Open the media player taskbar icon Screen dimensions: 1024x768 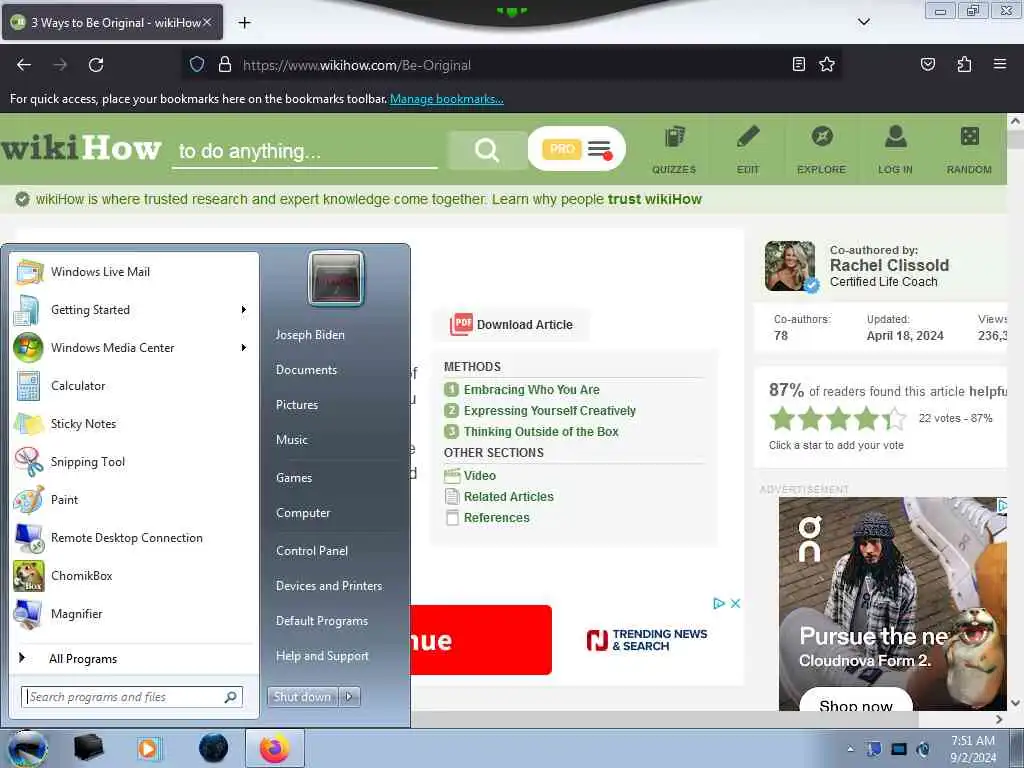(148, 748)
